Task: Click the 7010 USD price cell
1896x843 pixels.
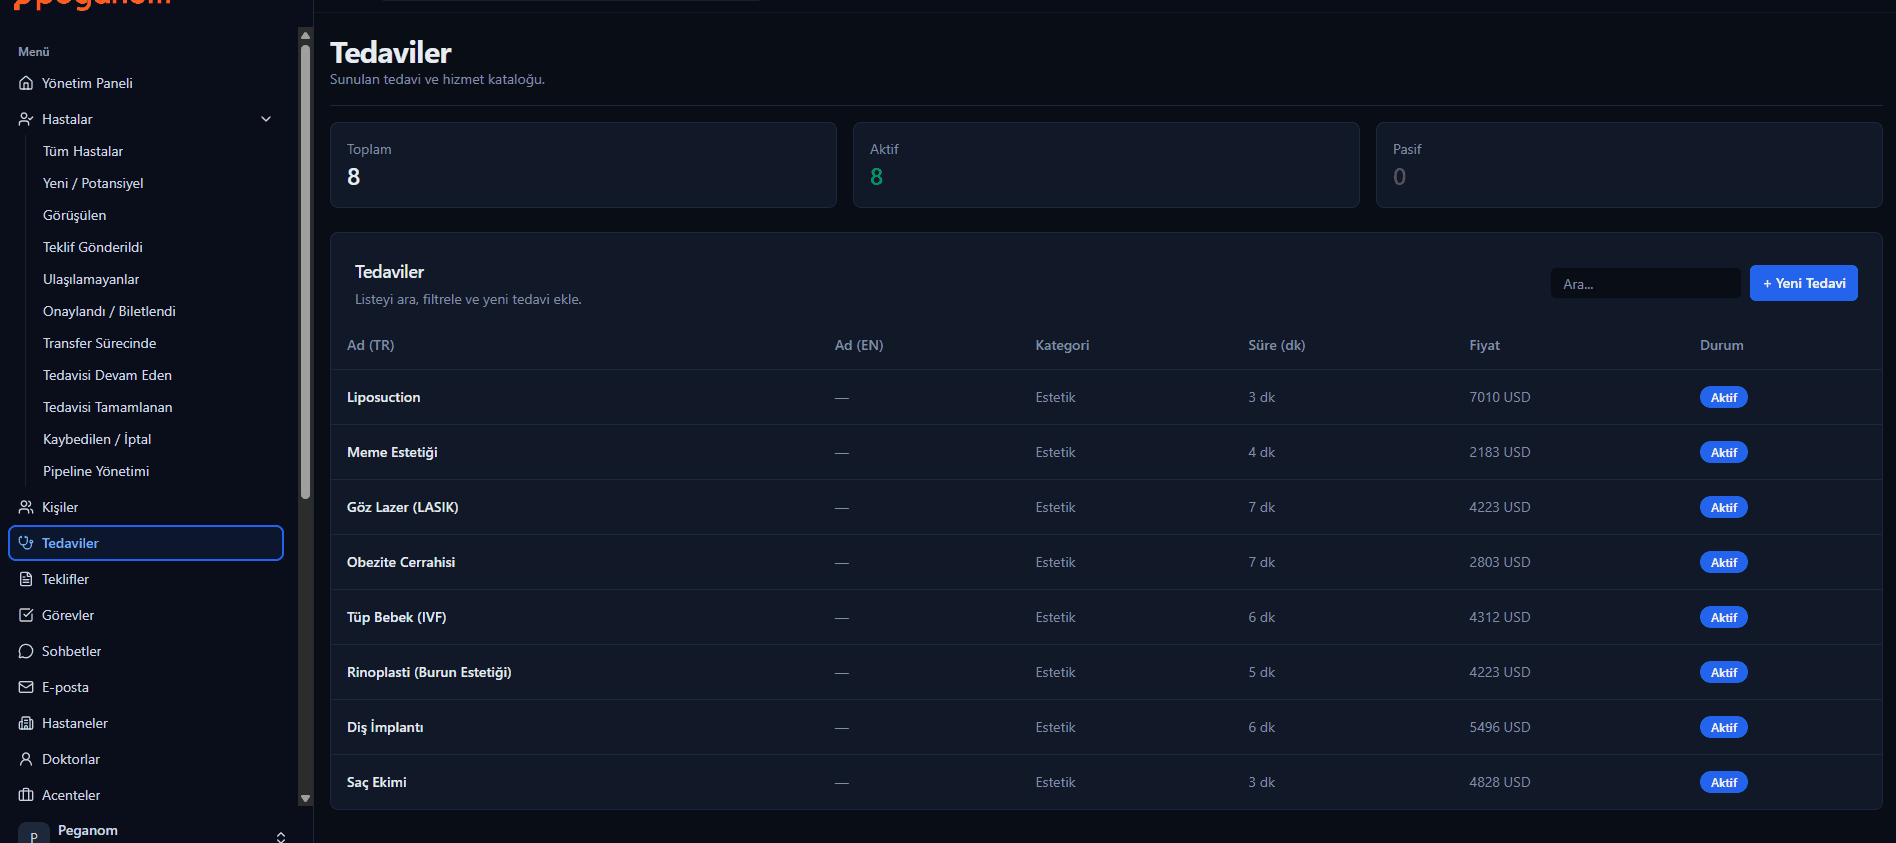Action: point(1499,397)
